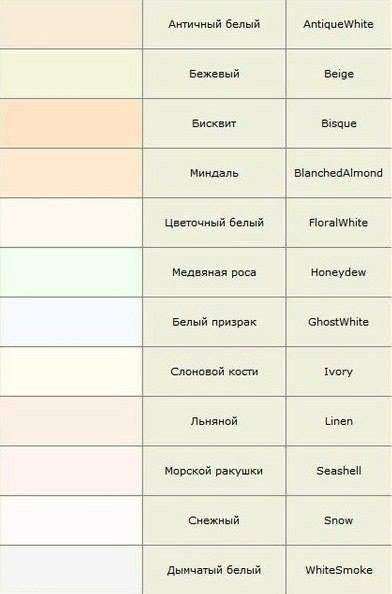
Task: Select the Beige color swatch
Action: 71,73
